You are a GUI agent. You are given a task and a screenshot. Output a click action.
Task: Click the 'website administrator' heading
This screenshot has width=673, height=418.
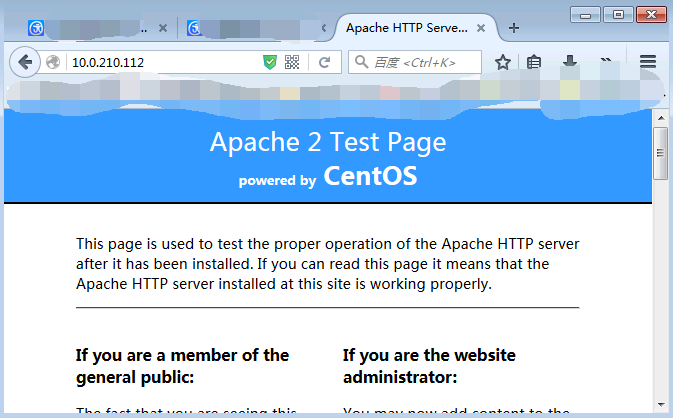(429, 366)
